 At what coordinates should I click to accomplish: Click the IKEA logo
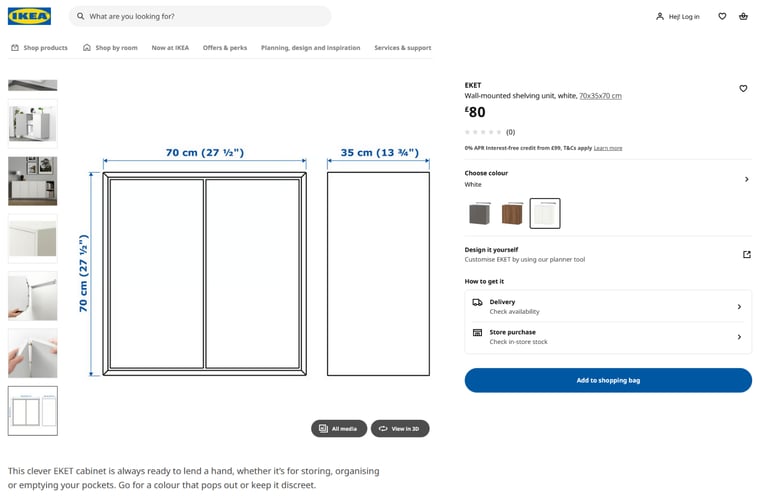click(29, 16)
